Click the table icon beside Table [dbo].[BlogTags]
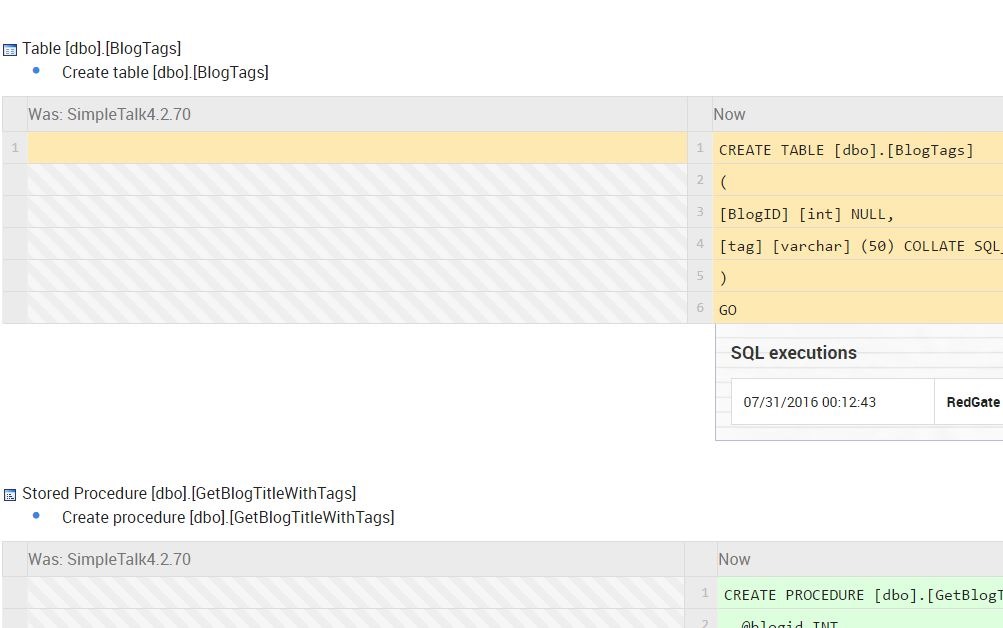1003x628 pixels. (x=10, y=49)
